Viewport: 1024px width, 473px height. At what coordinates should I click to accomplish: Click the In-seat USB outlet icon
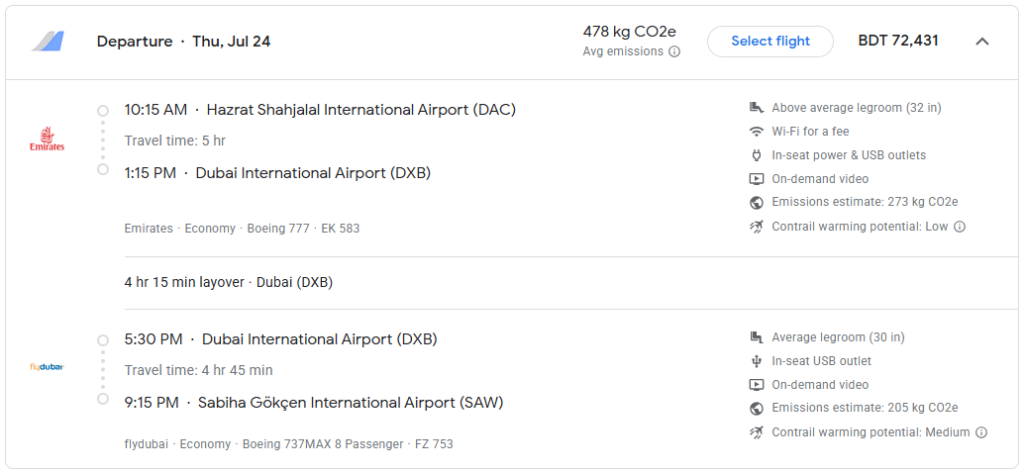coord(756,361)
